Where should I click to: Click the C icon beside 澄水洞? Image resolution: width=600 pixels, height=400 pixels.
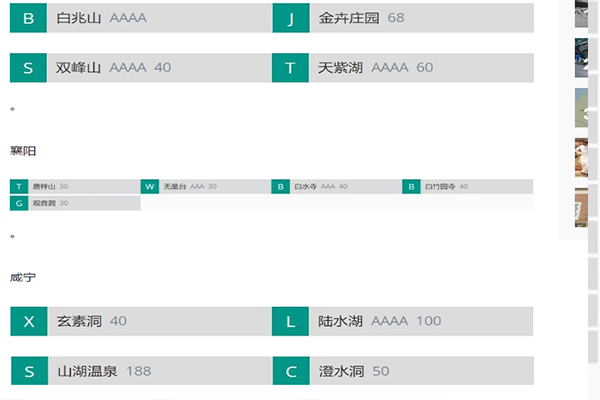coord(291,371)
